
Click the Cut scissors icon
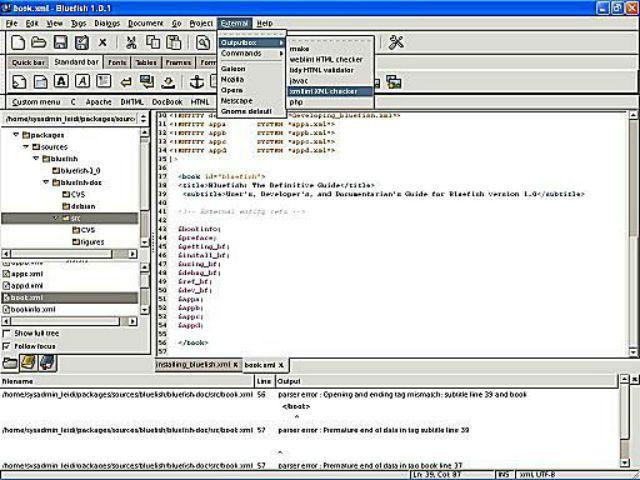pos(131,42)
